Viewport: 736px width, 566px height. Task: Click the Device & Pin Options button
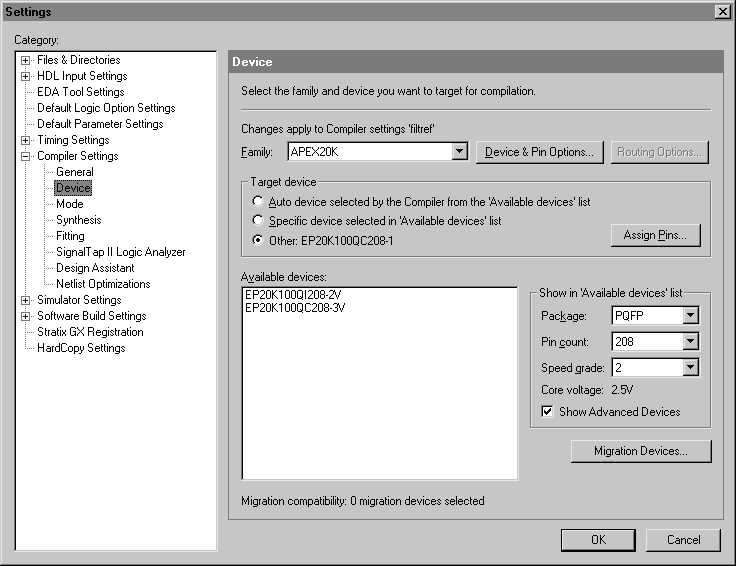click(x=539, y=152)
